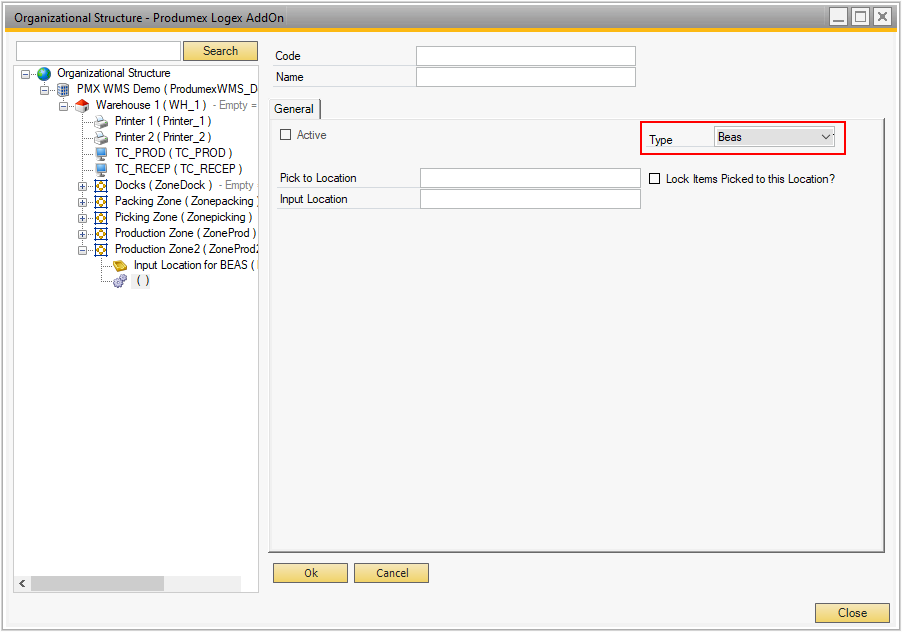This screenshot has width=902, height=632.
Task: Select Input Location for BEAS tree row
Action: (195, 265)
